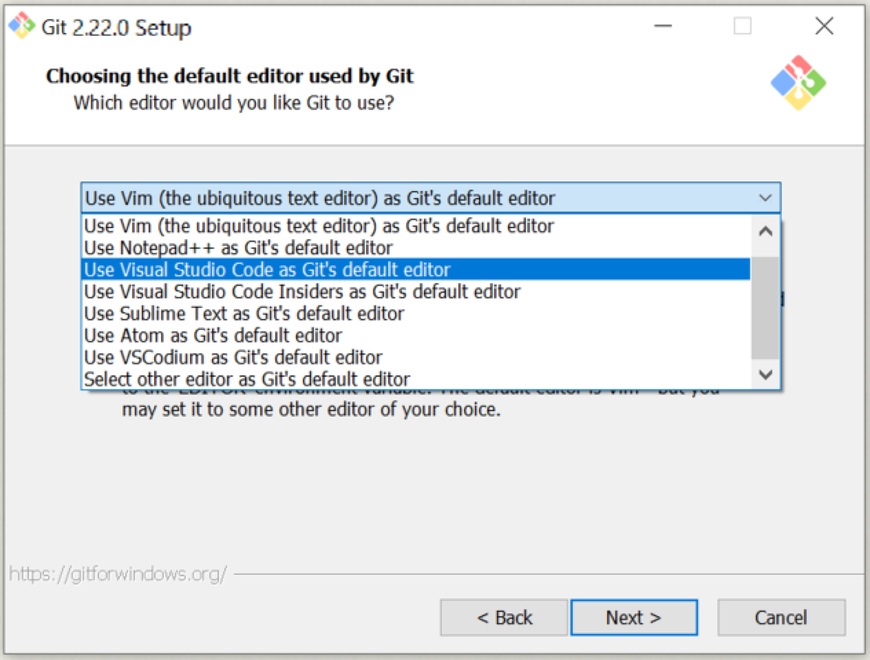
Task: Click the Git 2.22.0 Setup title text
Action: (117, 27)
